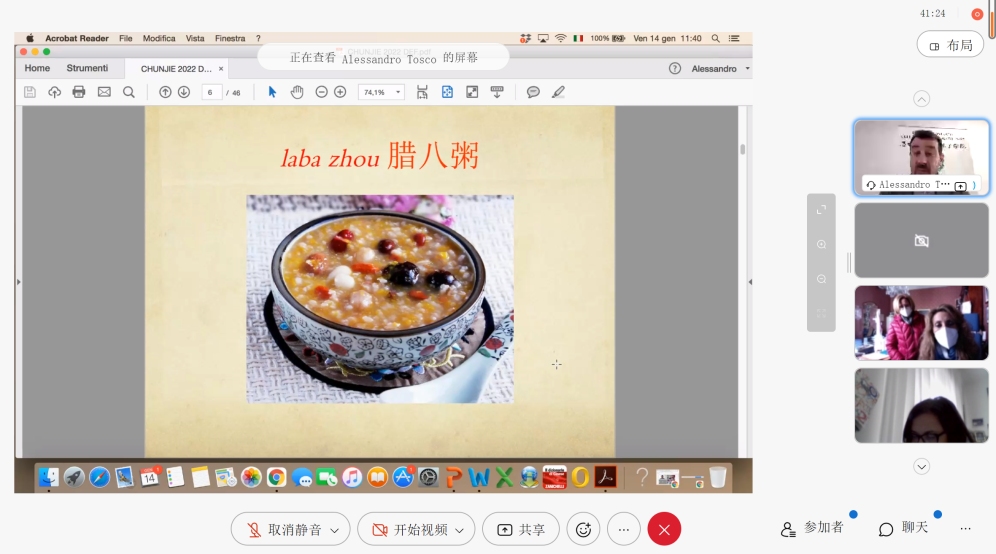The width and height of the screenshot is (996, 554).
Task: Open the Vista menu
Action: coord(195,38)
